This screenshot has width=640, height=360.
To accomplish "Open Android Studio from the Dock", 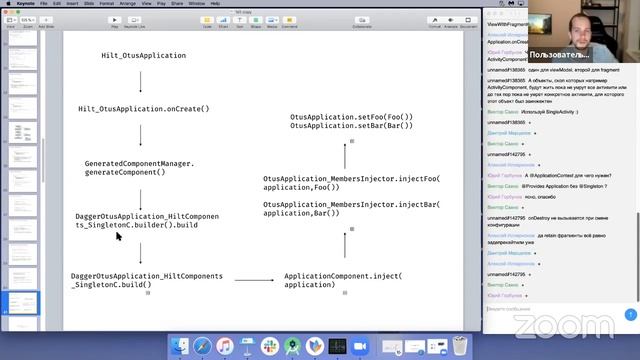I will tap(292, 346).
